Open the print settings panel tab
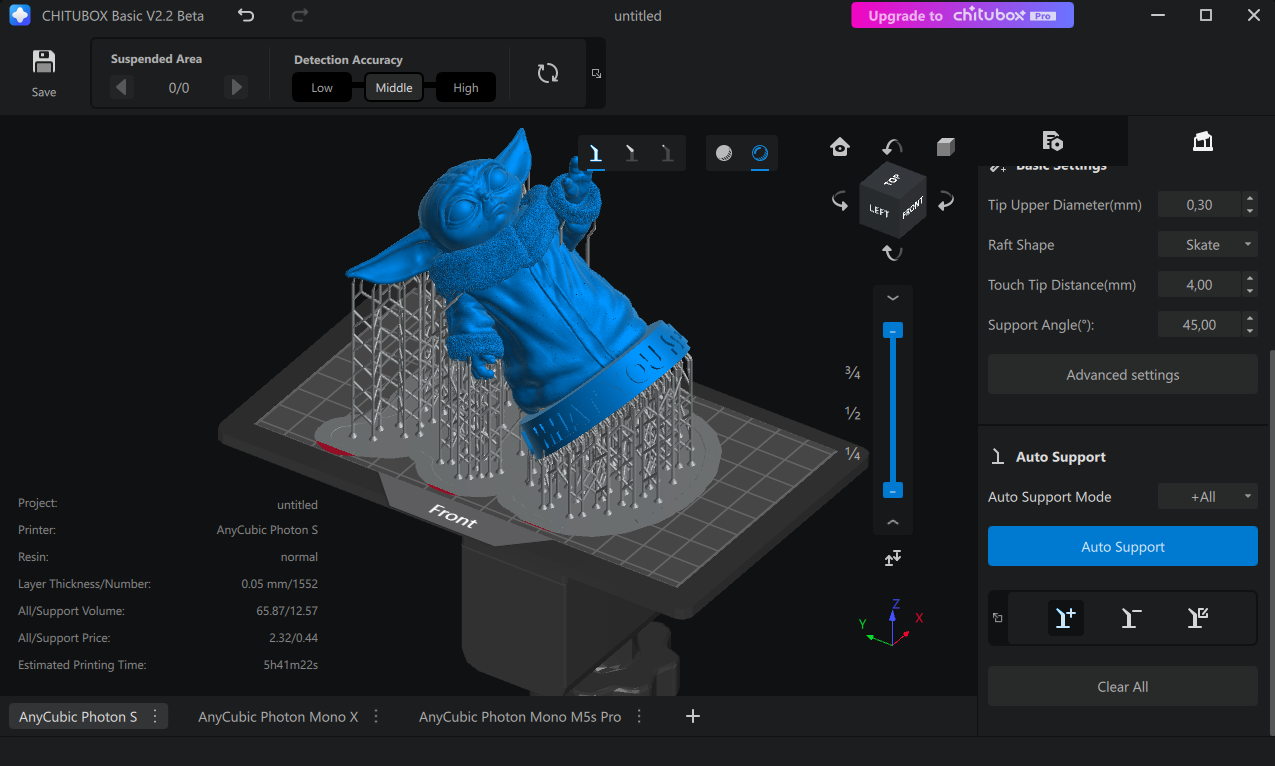 [1051, 141]
